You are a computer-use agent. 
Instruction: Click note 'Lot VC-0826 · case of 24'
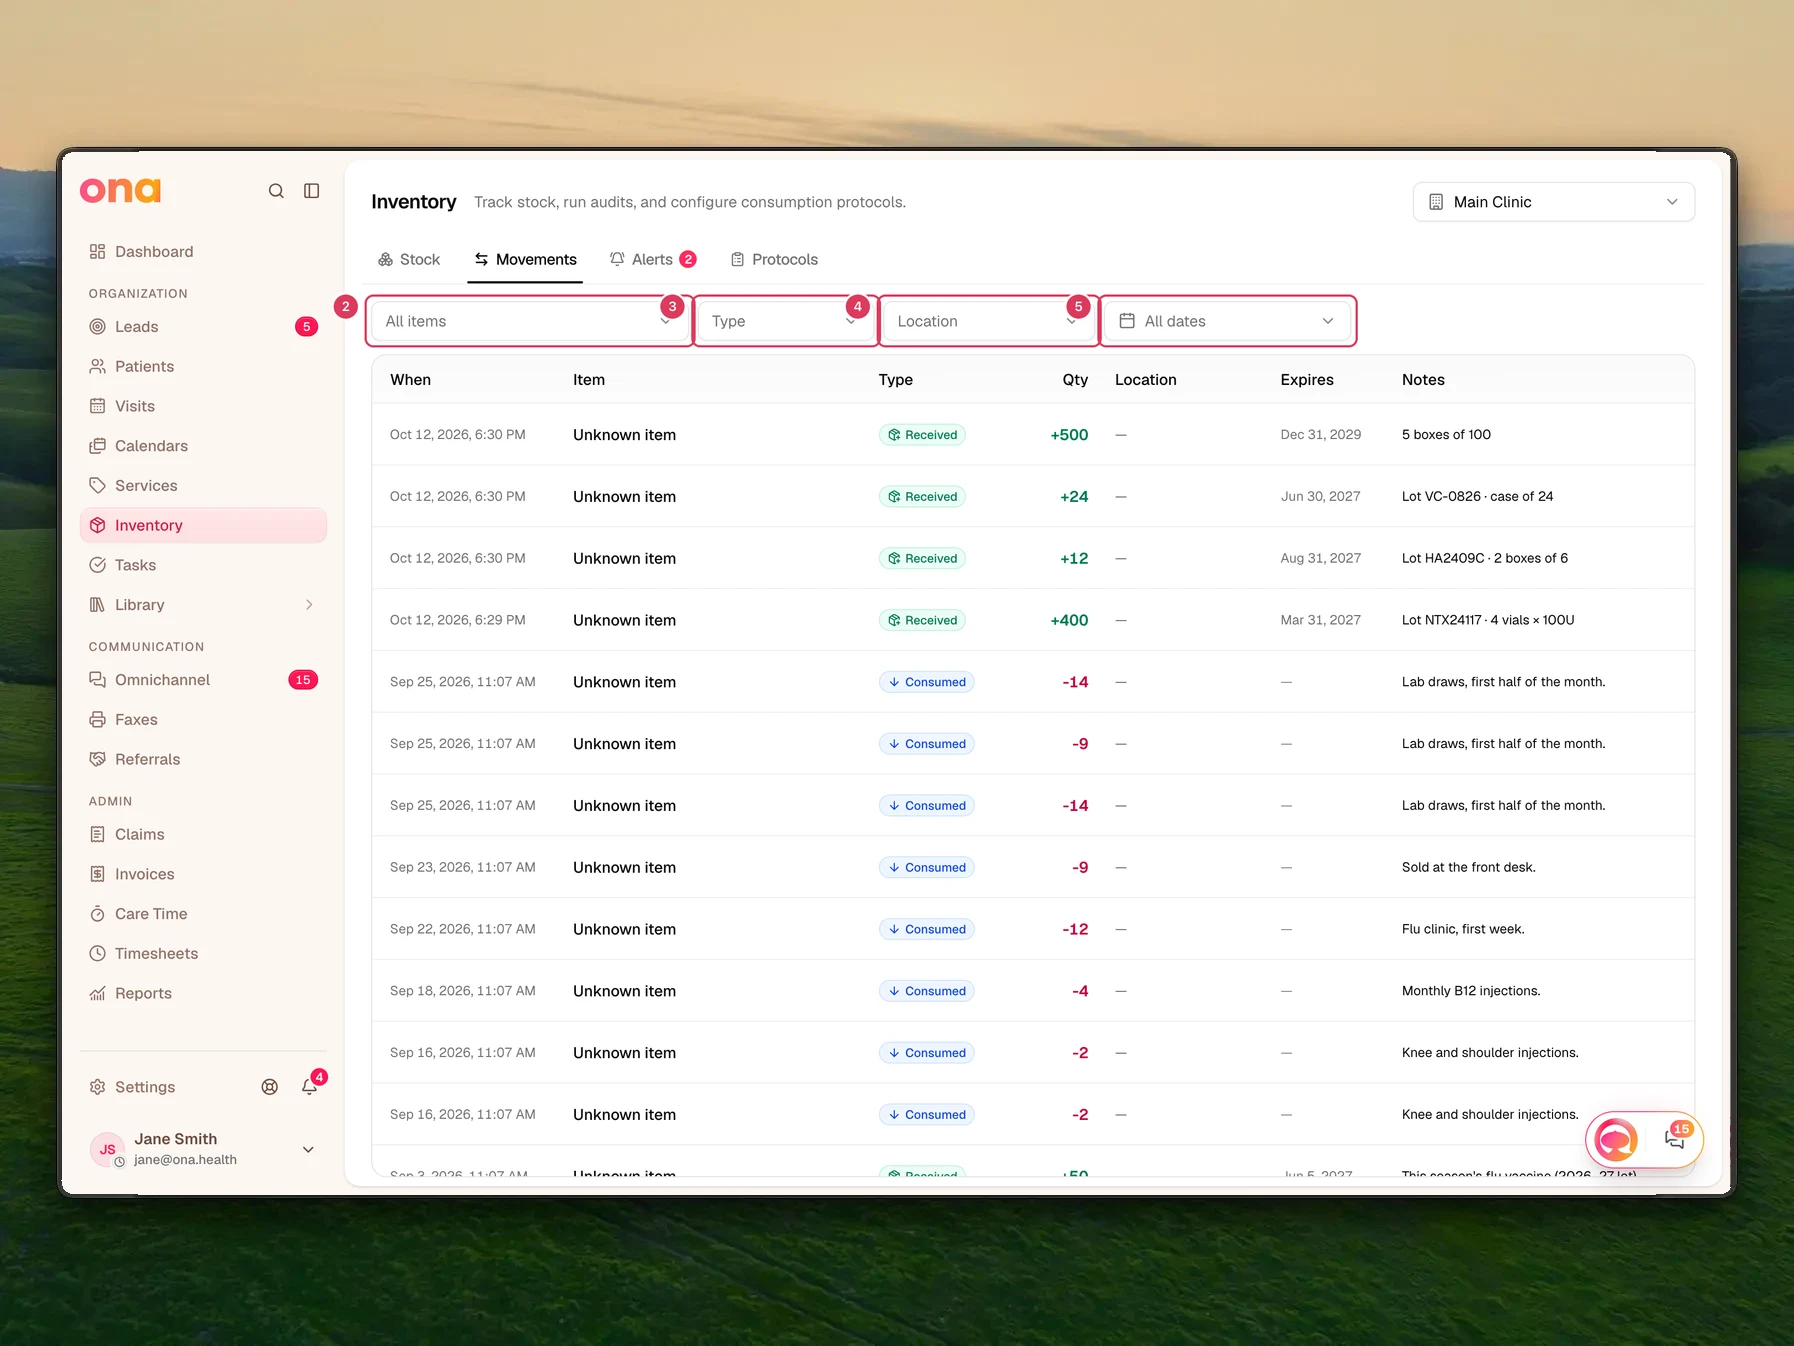point(1477,497)
